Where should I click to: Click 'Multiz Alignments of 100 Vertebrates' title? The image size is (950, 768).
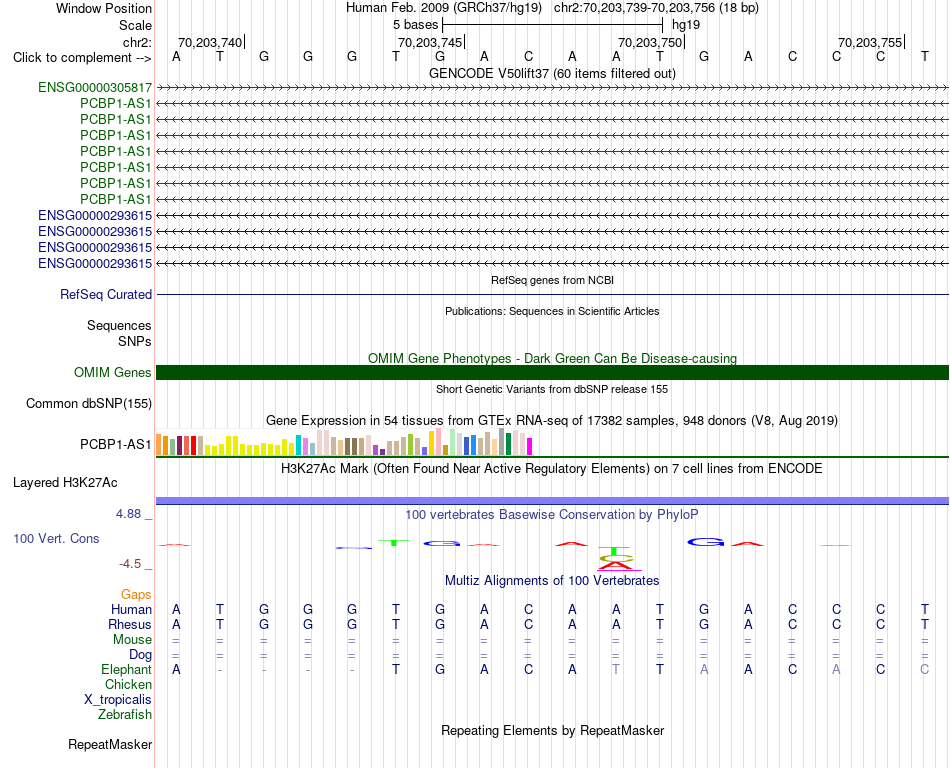pyautogui.click(x=552, y=580)
